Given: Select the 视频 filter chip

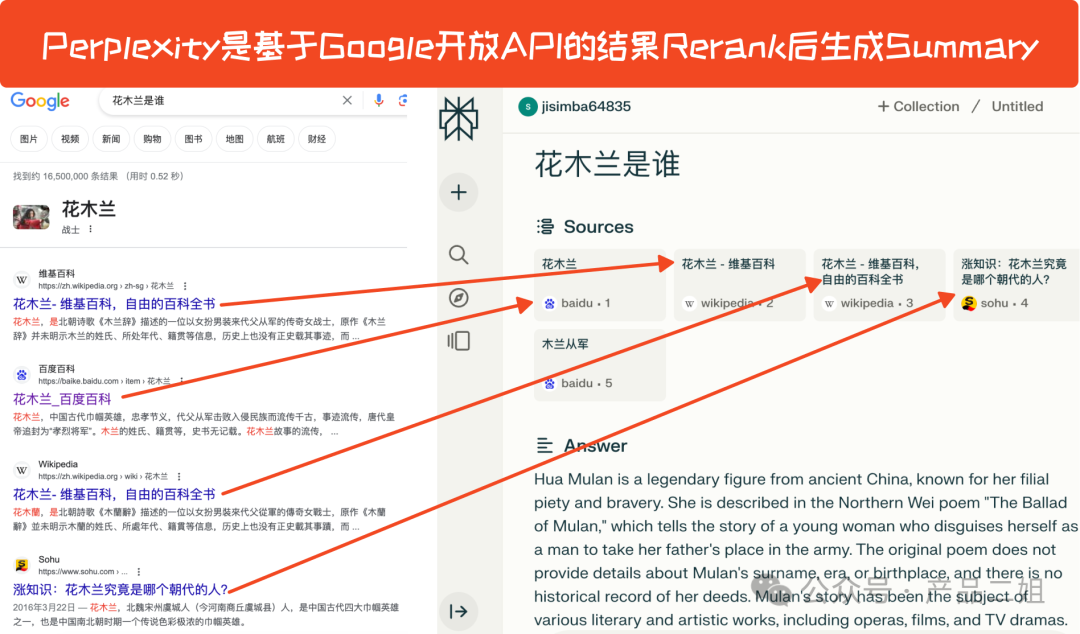Looking at the screenshot, I should click(70, 139).
